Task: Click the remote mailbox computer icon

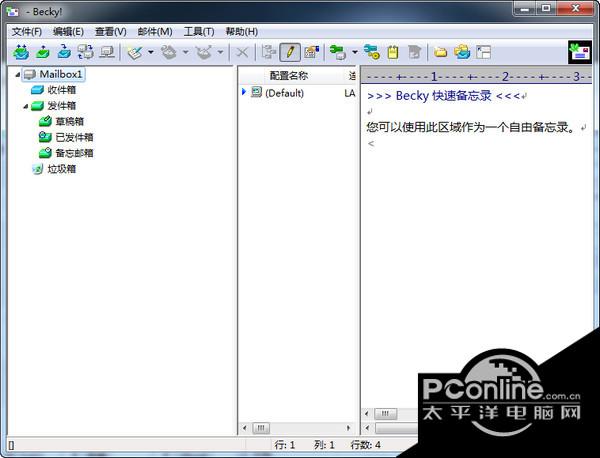Action: pyautogui.click(x=107, y=52)
